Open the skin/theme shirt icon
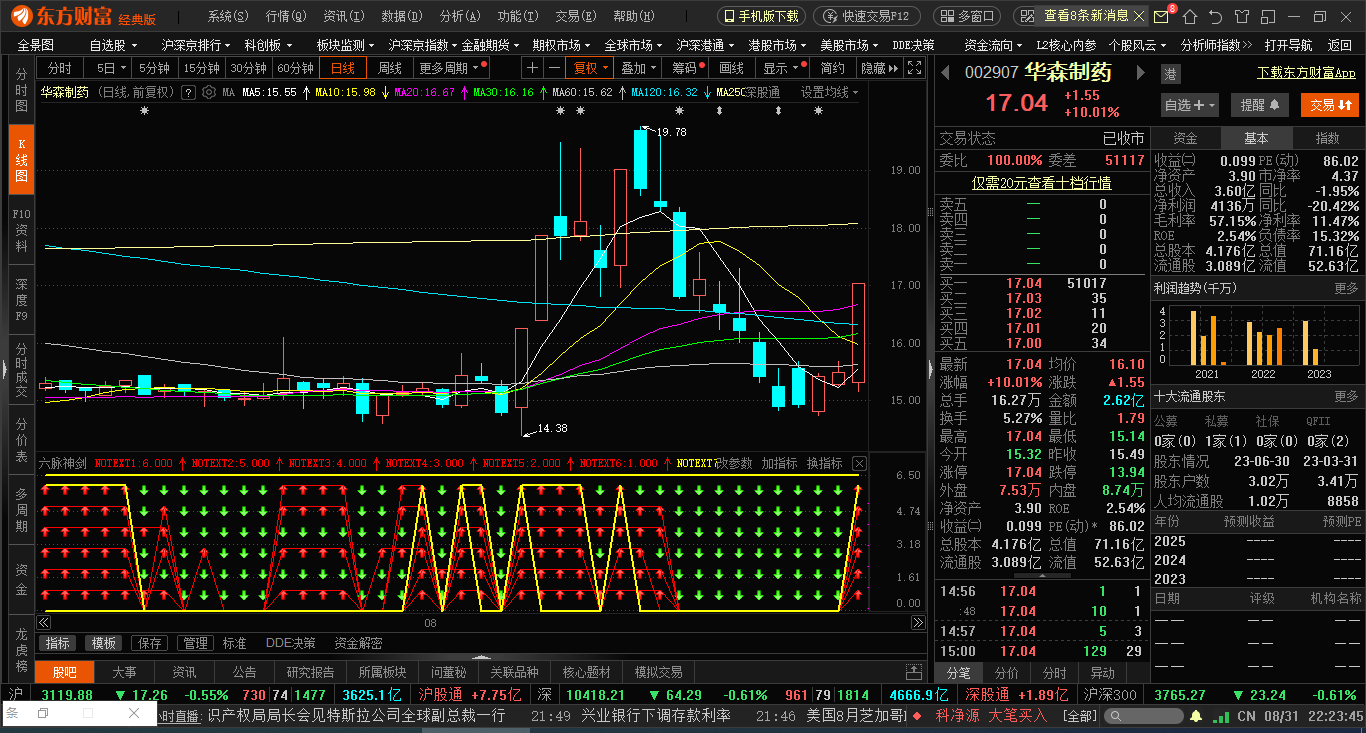 click(x=1241, y=17)
